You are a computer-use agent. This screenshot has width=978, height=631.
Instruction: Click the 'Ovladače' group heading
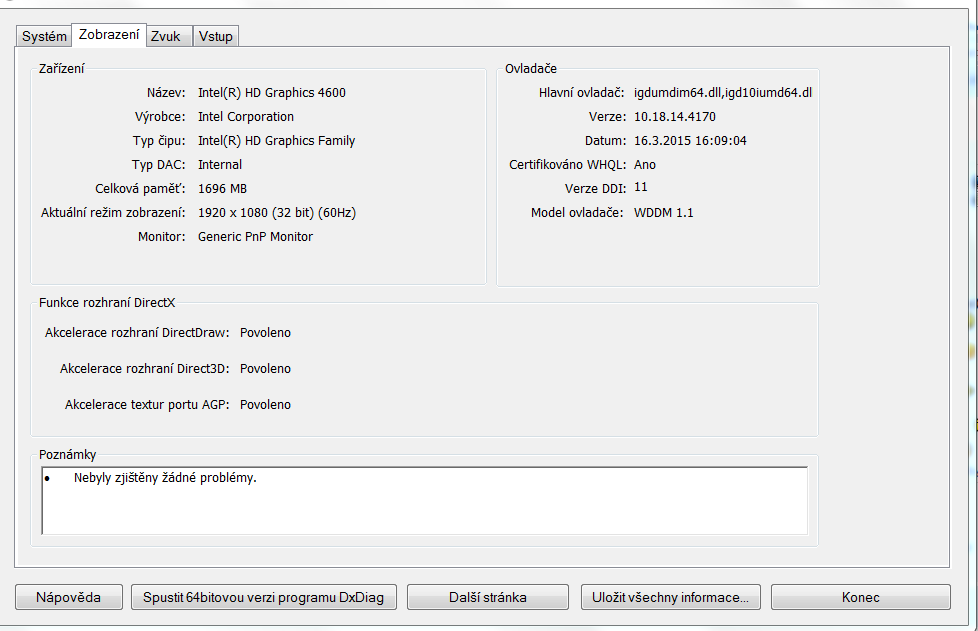coord(531,69)
